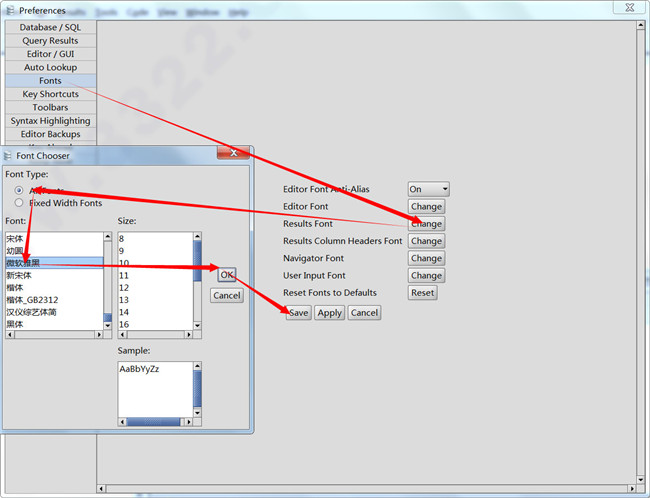Click font list scroll down arrow
650x498 pixels.
click(x=108, y=326)
